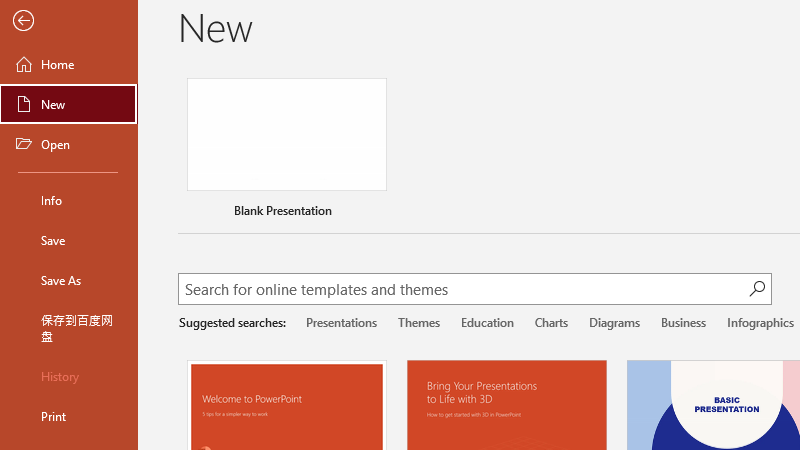This screenshot has width=800, height=450.
Task: Select 保存到百度网盘 option
Action: click(x=69, y=329)
